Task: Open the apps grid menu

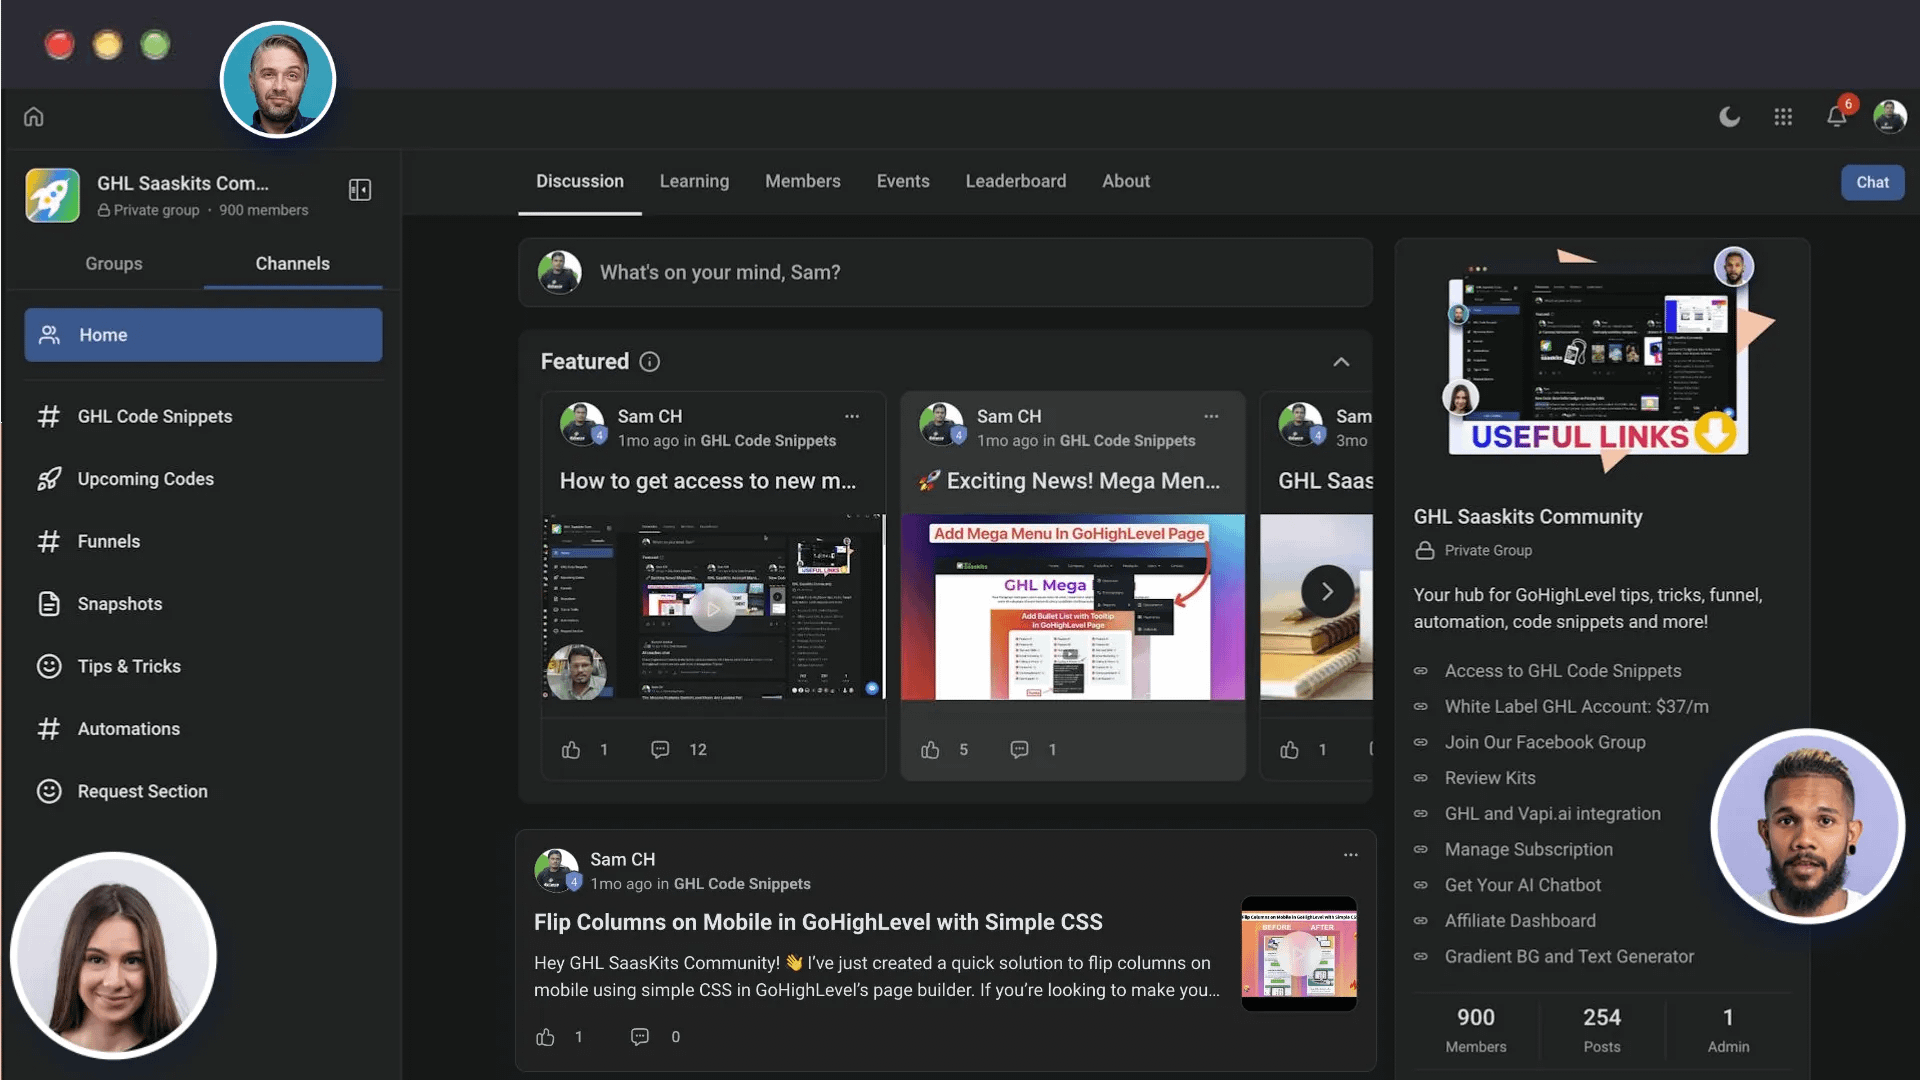Action: coord(1783,117)
